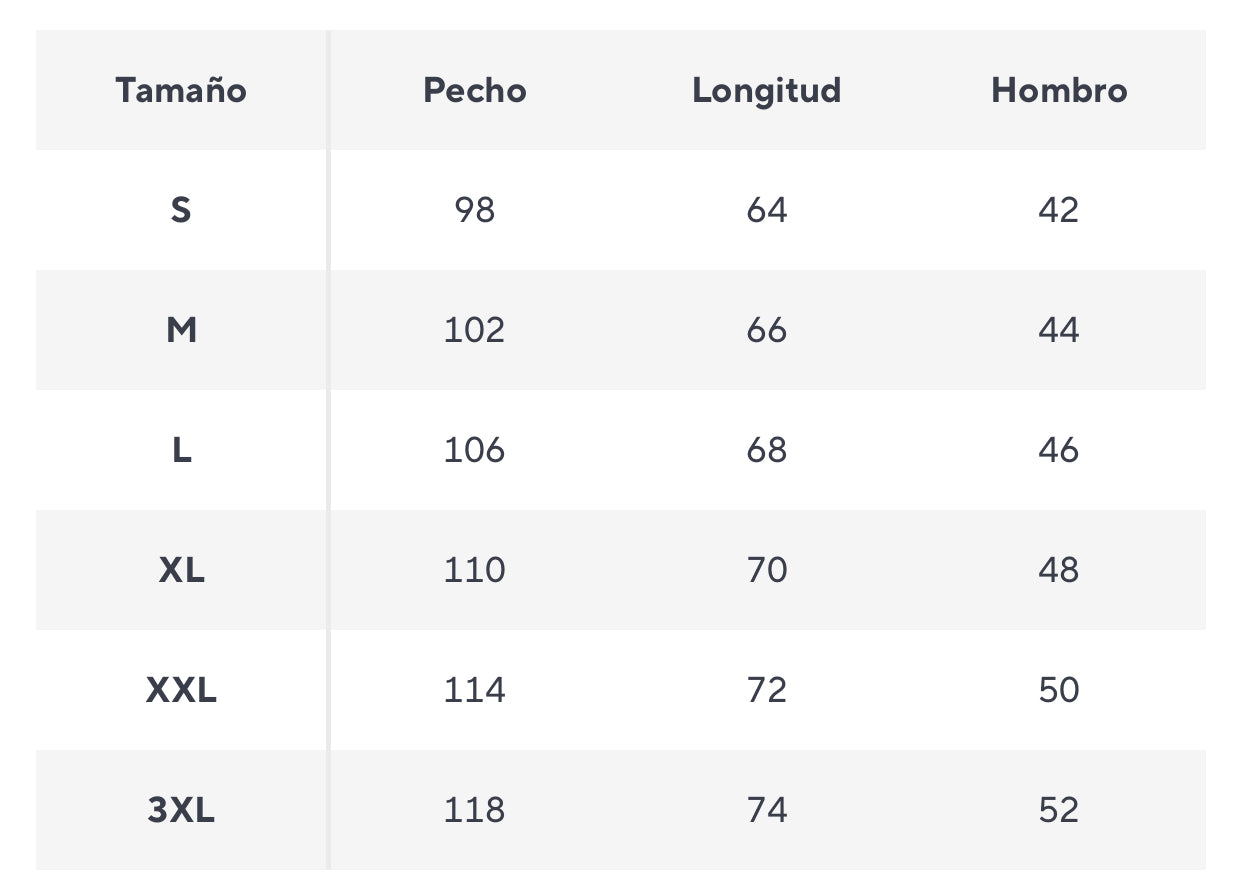Click the XXL size row label
This screenshot has width=1242, height=881.
(x=181, y=690)
